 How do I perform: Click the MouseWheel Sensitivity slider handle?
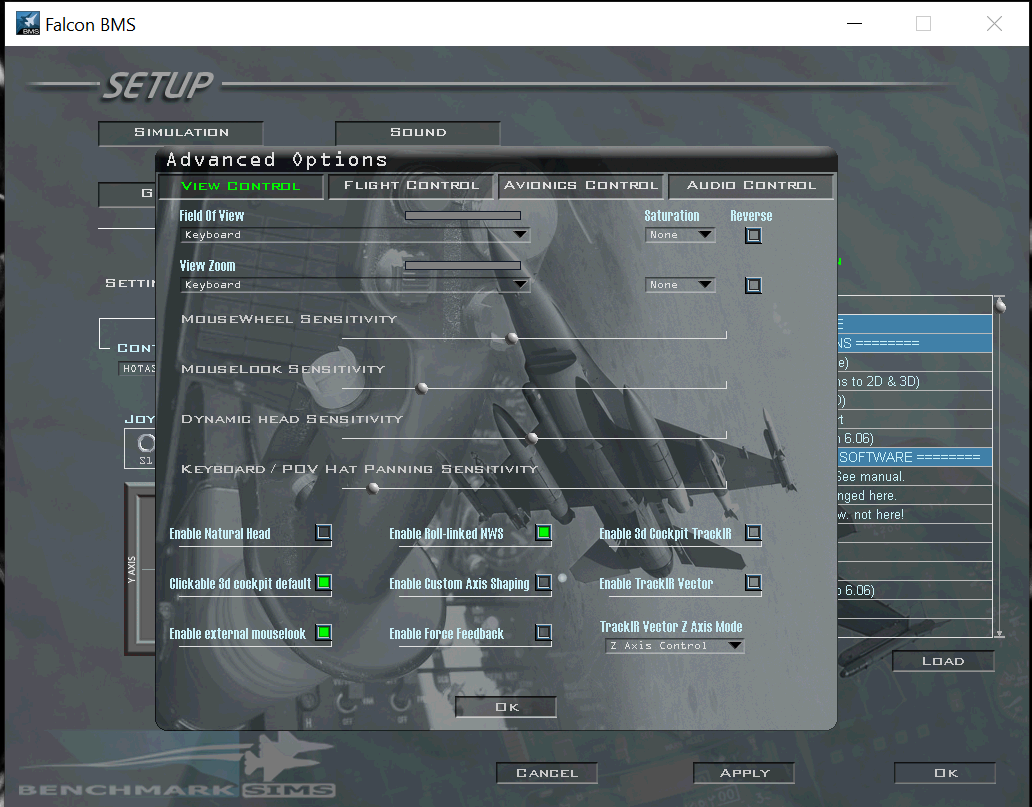pos(511,338)
